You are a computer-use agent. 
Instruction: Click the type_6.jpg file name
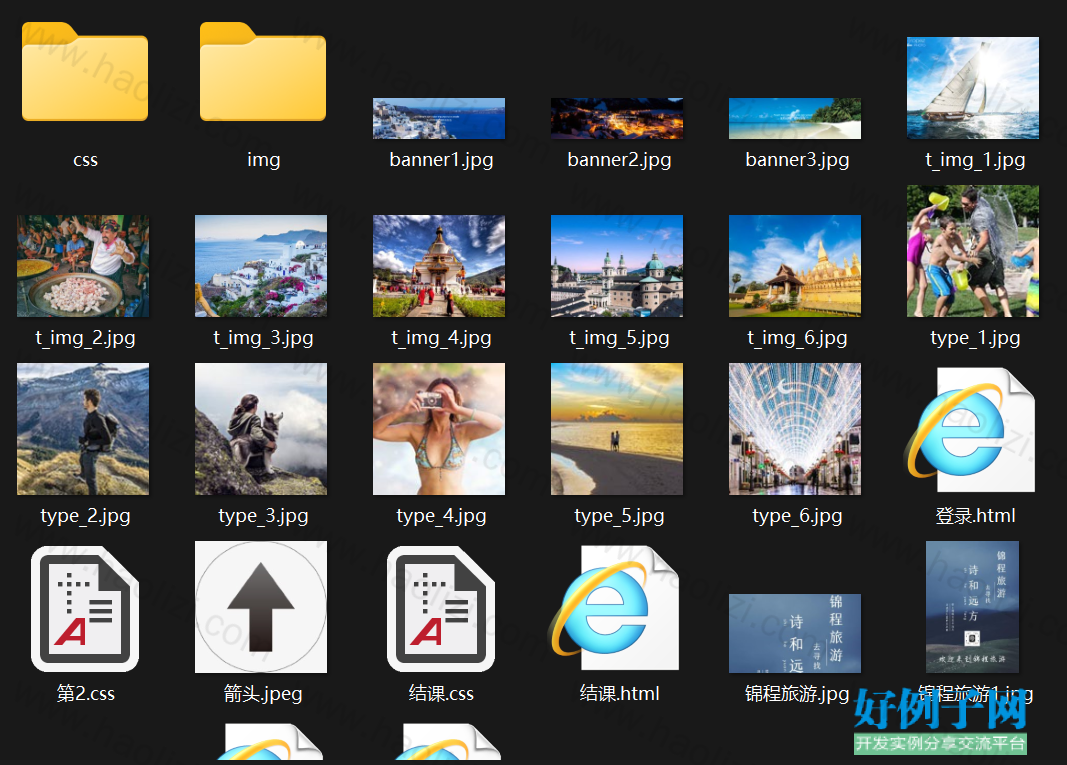(797, 517)
